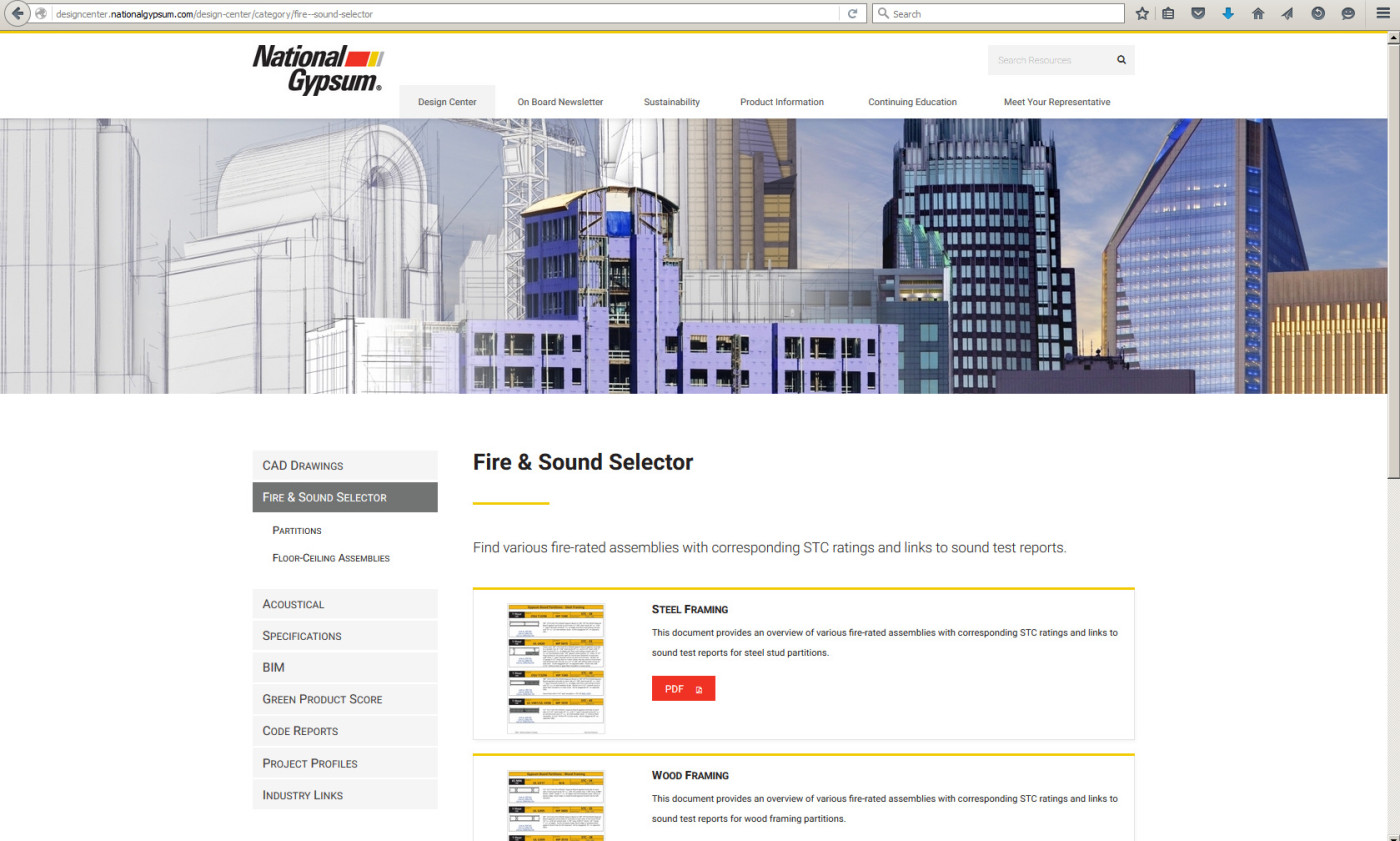Save the page to Pocket
This screenshot has width=1400, height=841.
1198,13
